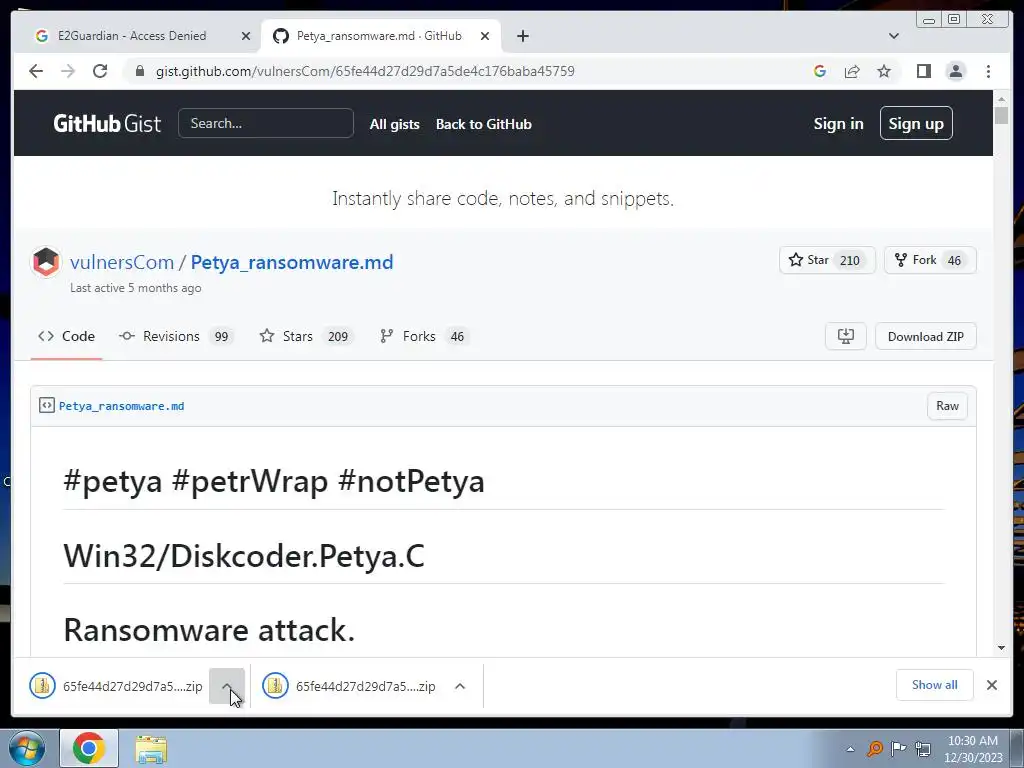Click the vertical scrollbar thumb

click(1001, 116)
